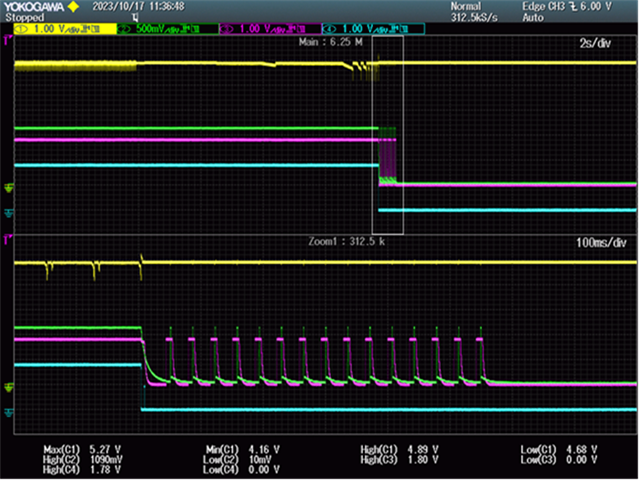The height and width of the screenshot is (480, 639).
Task: Click the green CH2 ground marker in main window
Action: (x=9, y=188)
